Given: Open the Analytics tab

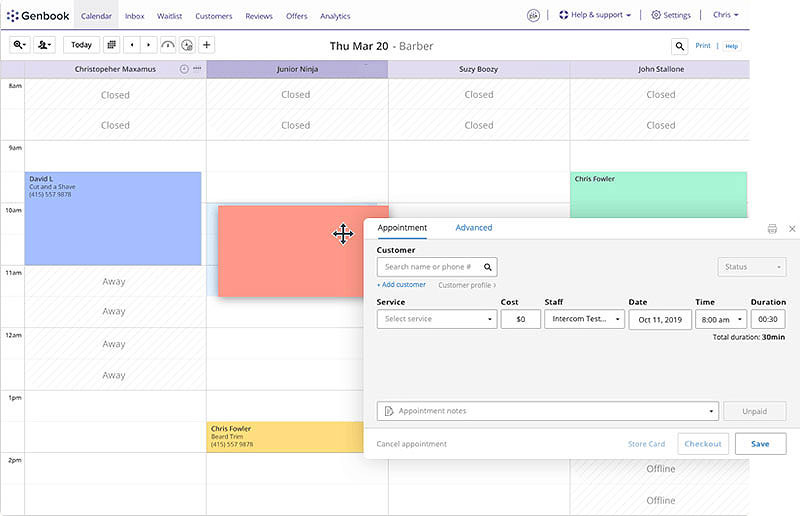Looking at the screenshot, I should (x=335, y=16).
